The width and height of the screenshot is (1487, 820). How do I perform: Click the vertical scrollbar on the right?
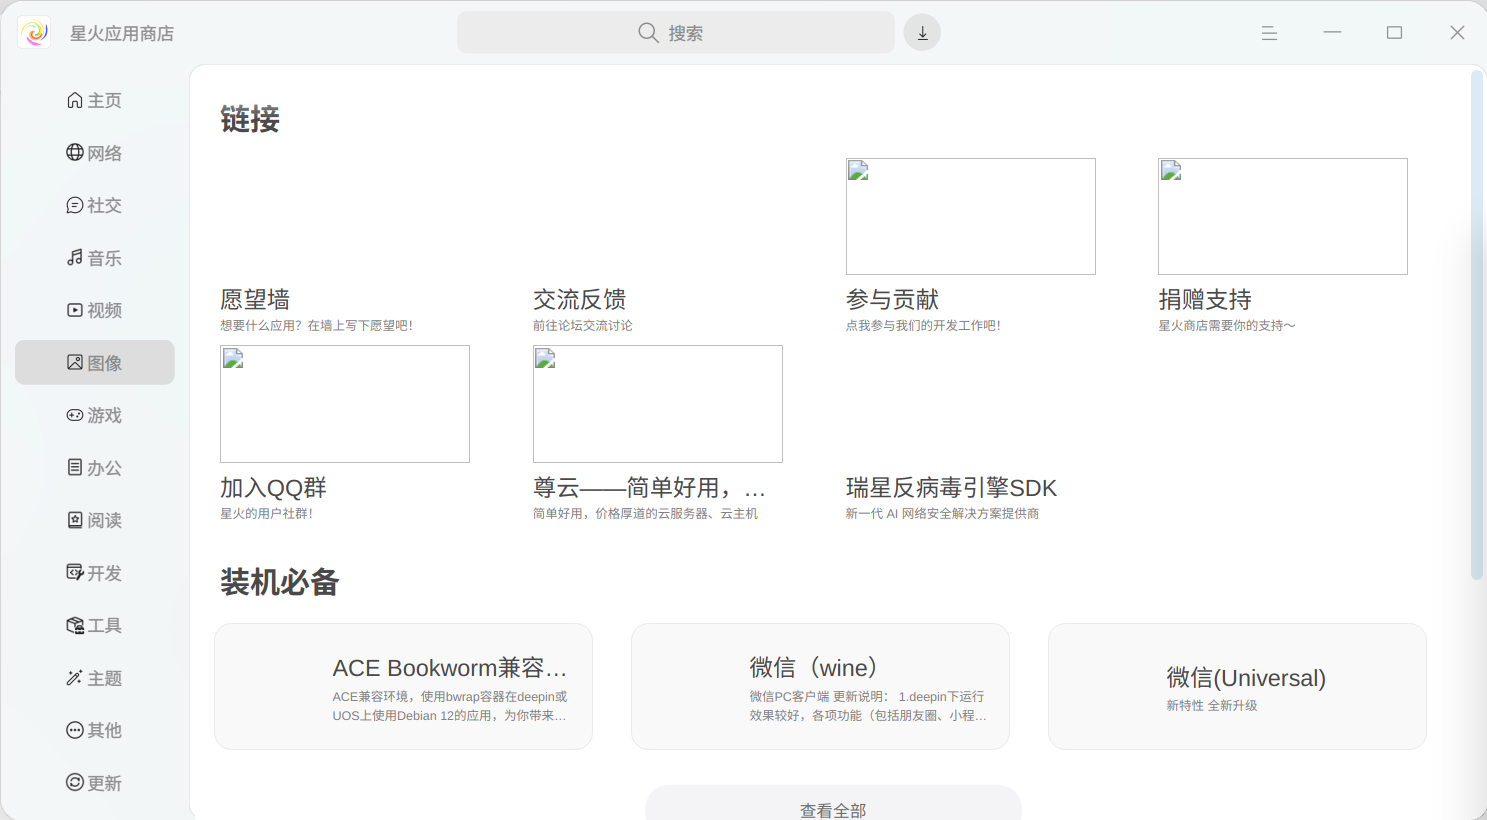tap(1477, 325)
